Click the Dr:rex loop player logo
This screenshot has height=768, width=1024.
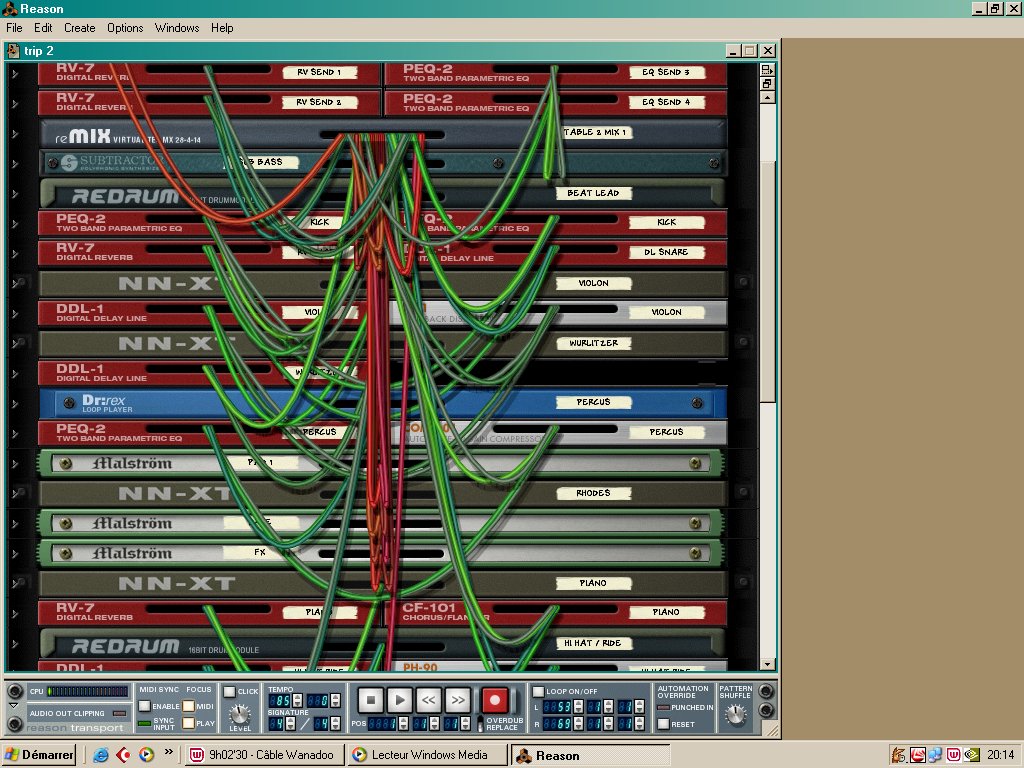point(103,400)
